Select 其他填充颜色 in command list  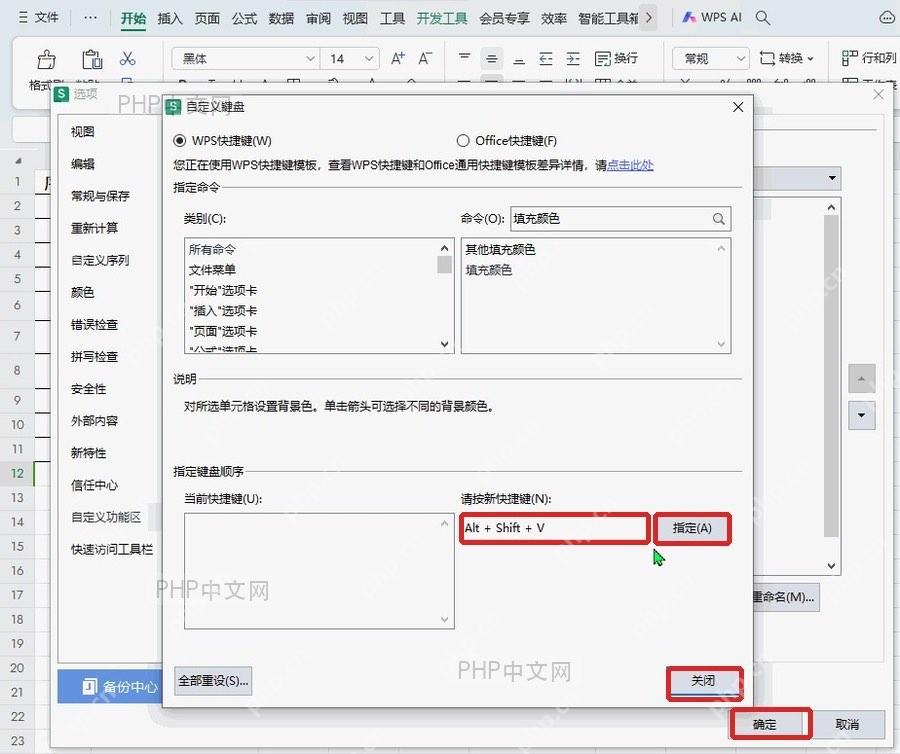[x=501, y=250]
